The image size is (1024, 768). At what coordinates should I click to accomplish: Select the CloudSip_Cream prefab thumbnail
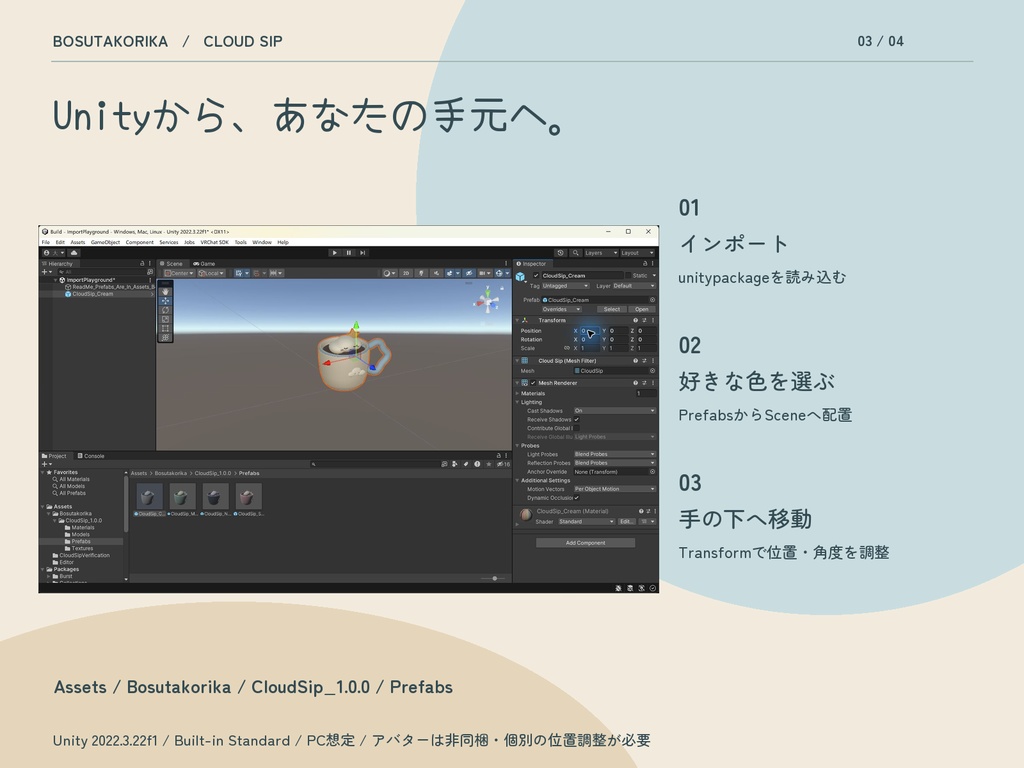[150, 496]
